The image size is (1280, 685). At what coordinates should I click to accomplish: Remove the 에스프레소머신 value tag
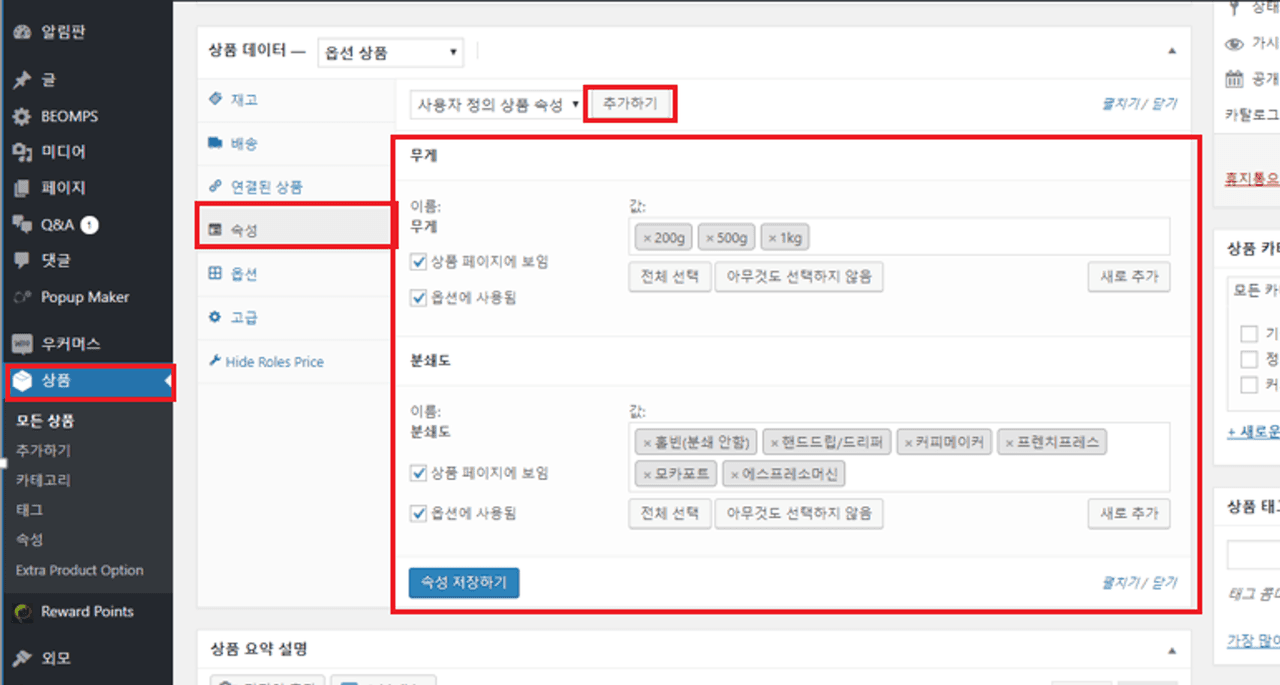click(735, 474)
